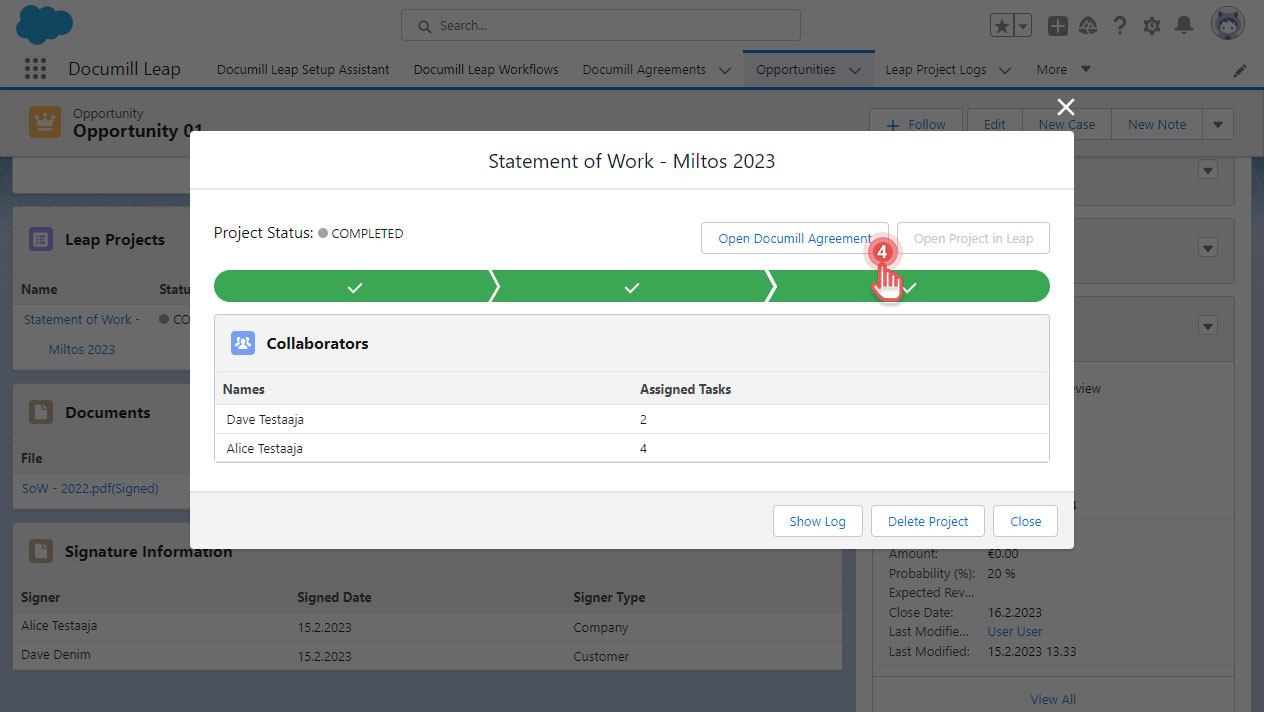Open the Global Actions plus icon
The image size is (1264, 712).
(x=1057, y=25)
